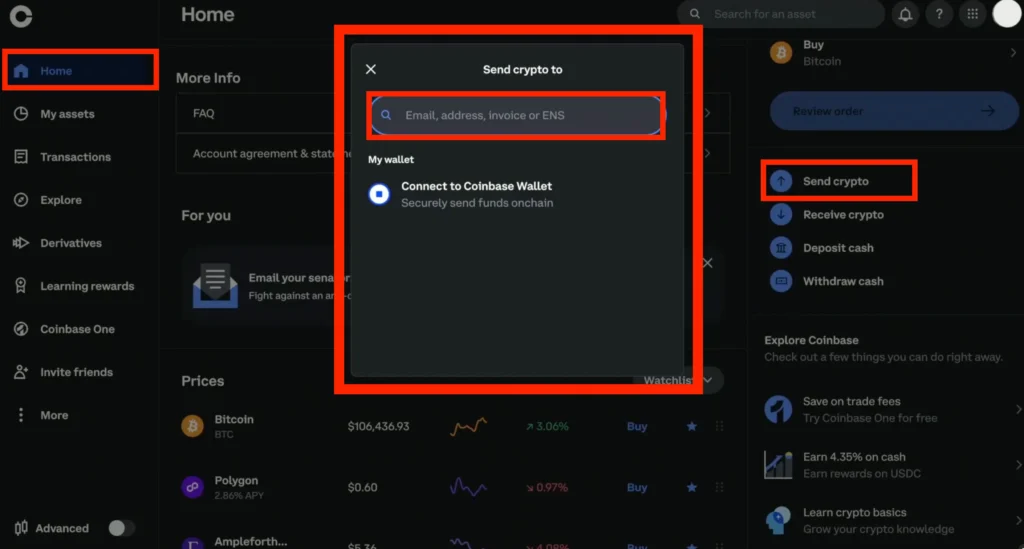
Task: Click the Receive crypto arrow icon
Action: [781, 214]
